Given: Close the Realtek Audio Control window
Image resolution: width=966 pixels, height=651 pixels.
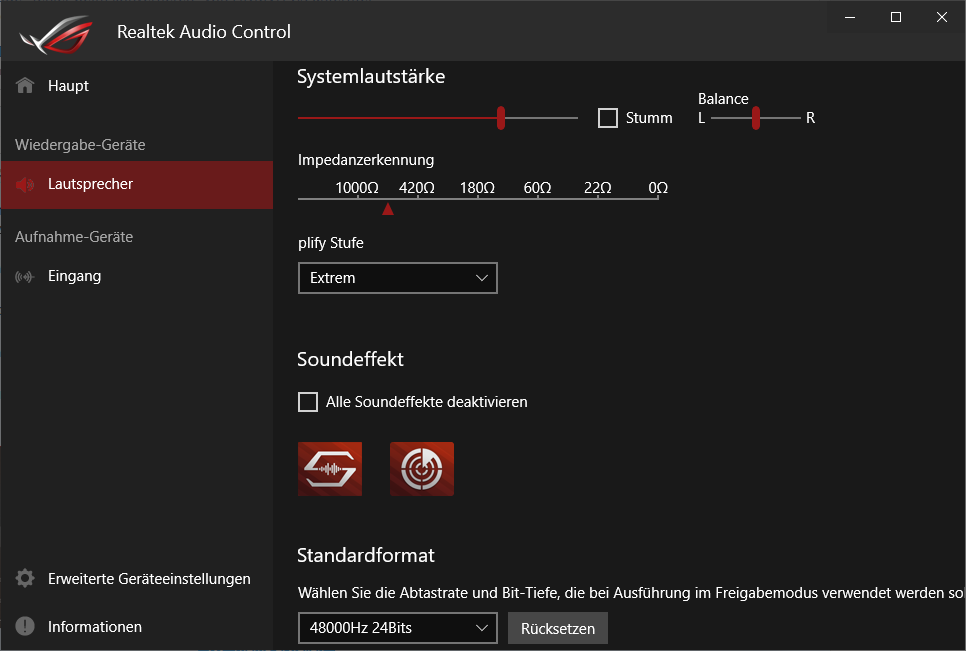Looking at the screenshot, I should click(x=941, y=17).
